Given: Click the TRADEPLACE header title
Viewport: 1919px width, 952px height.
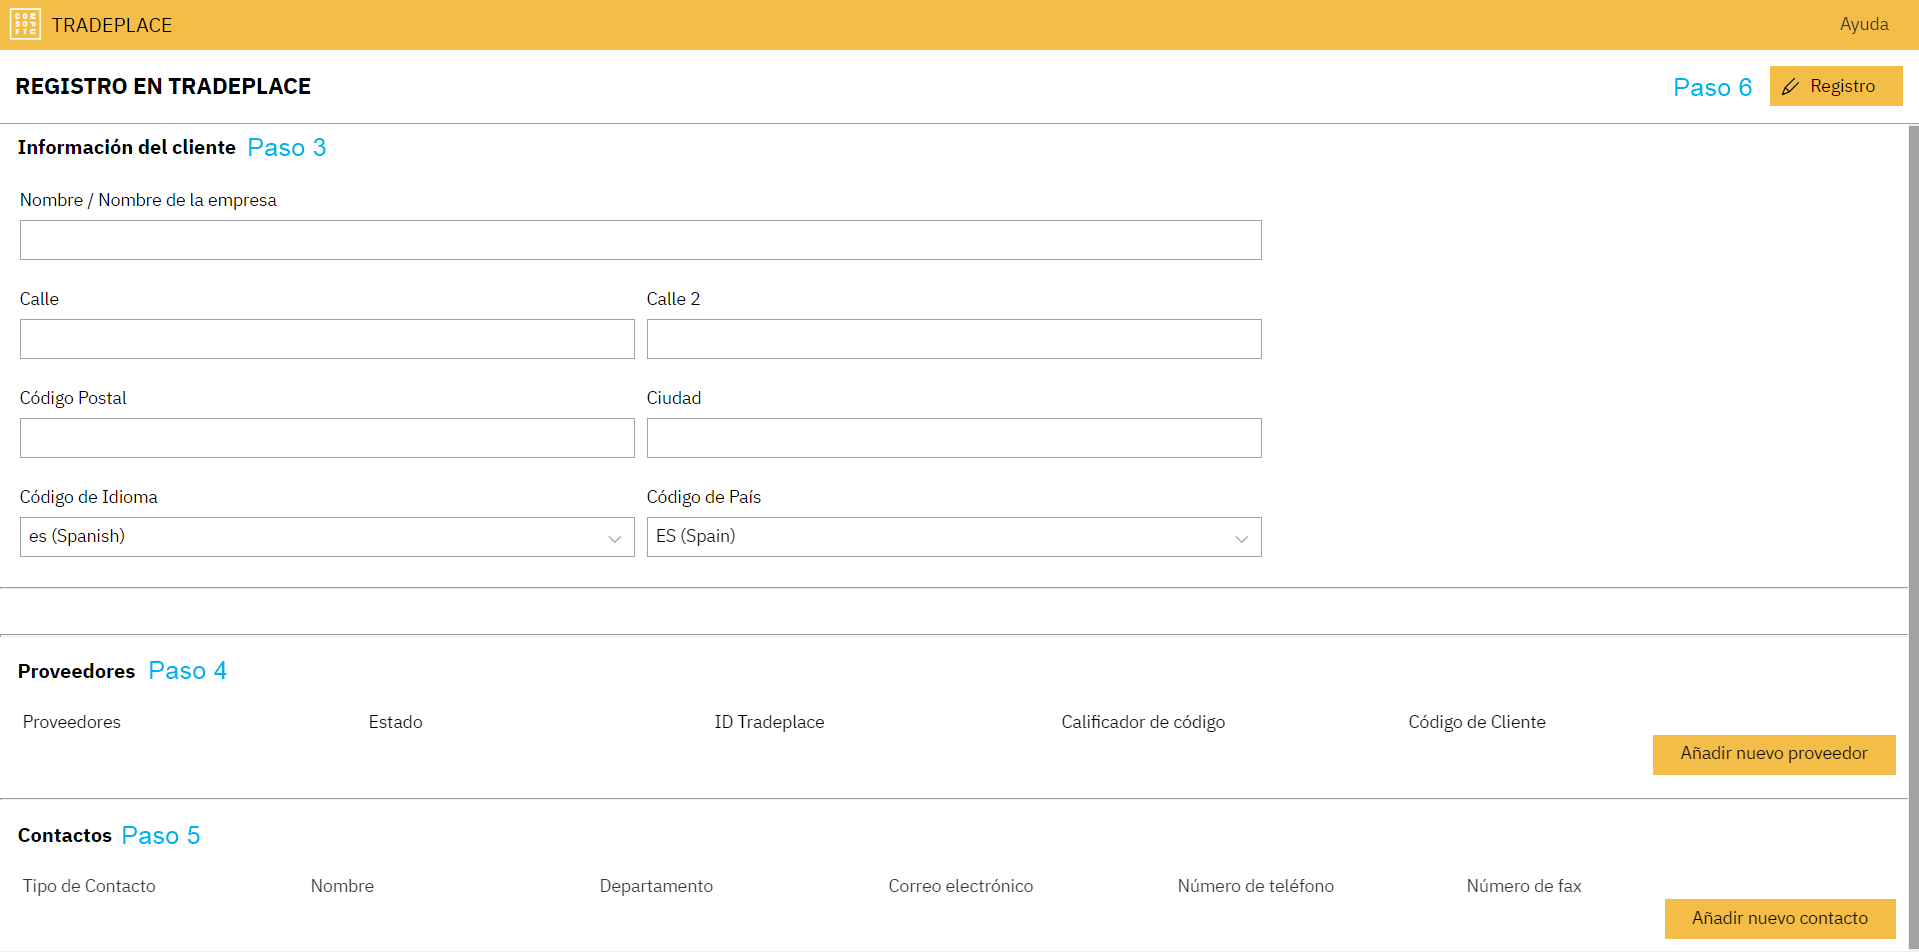Looking at the screenshot, I should 112,25.
